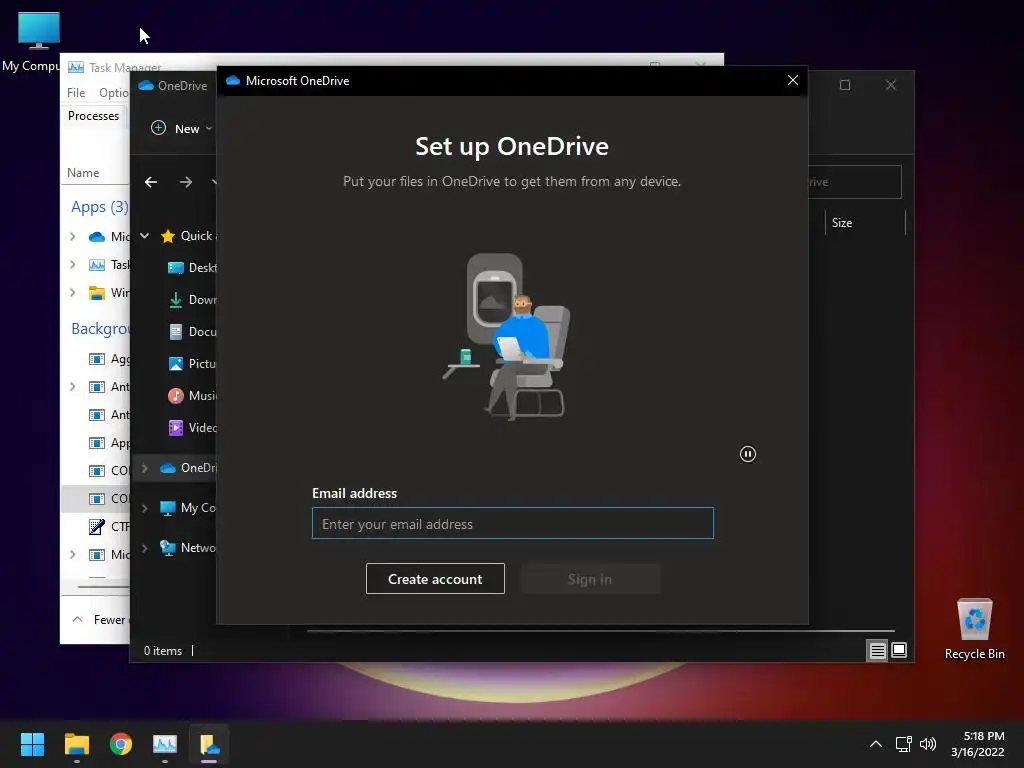Open Downloads in the navigation pane
1024x768 pixels.
click(x=192, y=300)
